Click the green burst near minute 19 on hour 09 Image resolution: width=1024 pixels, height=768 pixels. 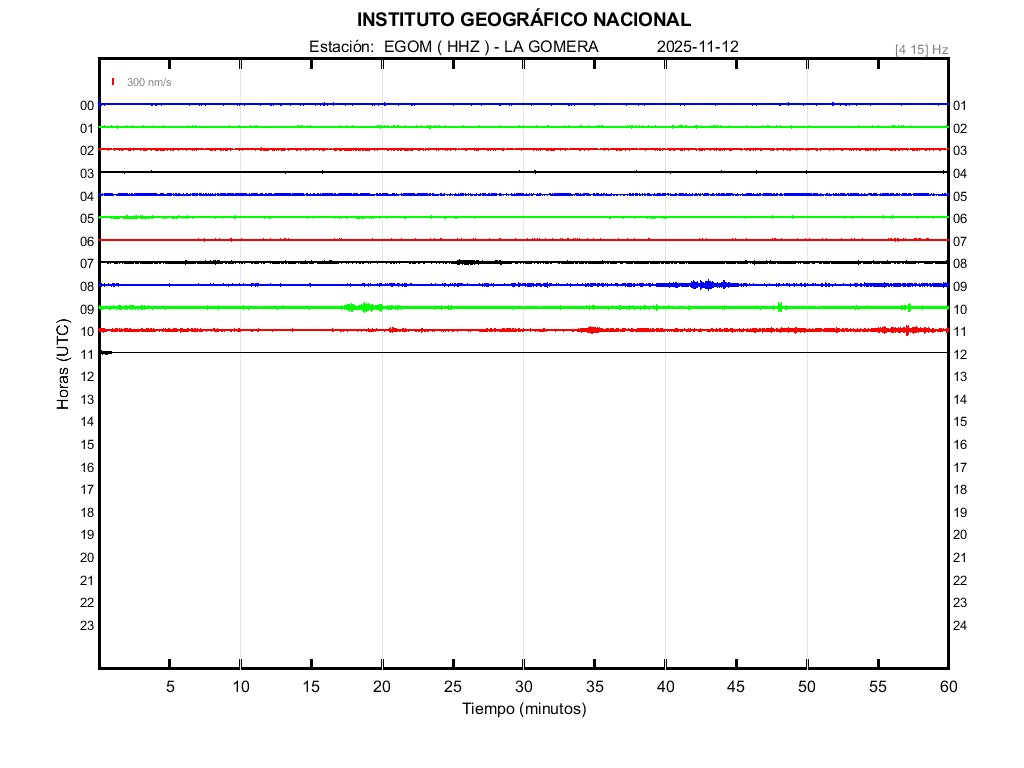click(x=364, y=307)
